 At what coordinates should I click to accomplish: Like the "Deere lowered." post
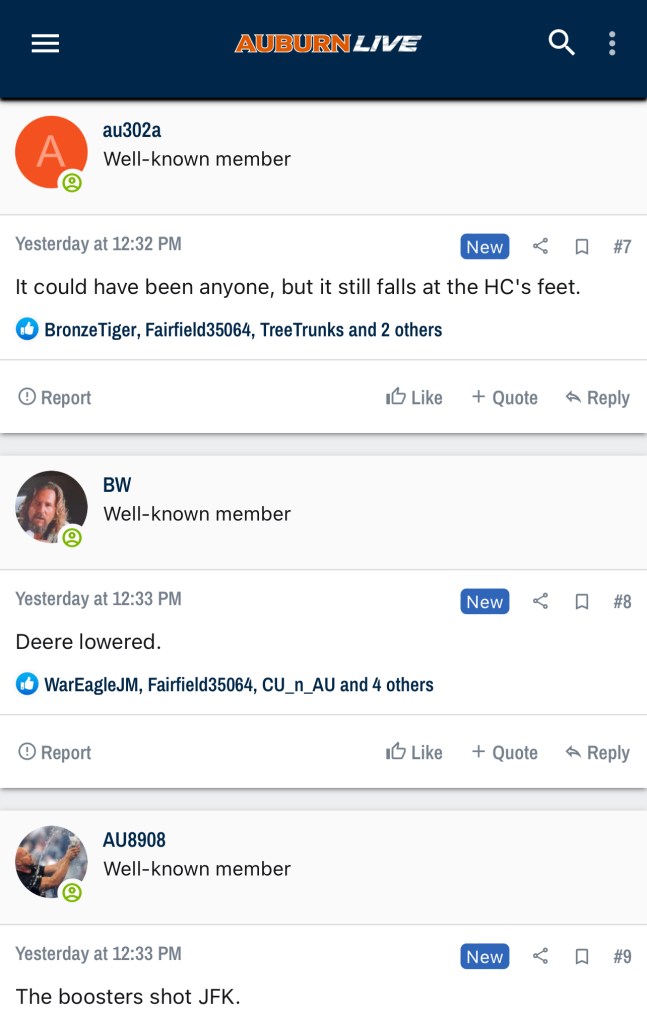point(414,752)
